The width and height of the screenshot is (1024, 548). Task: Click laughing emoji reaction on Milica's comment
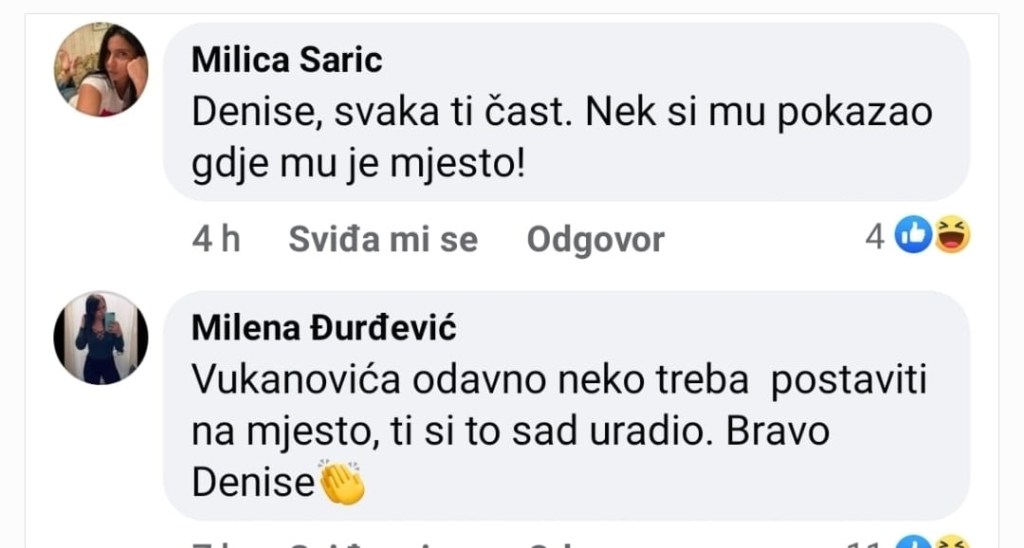[x=951, y=236]
